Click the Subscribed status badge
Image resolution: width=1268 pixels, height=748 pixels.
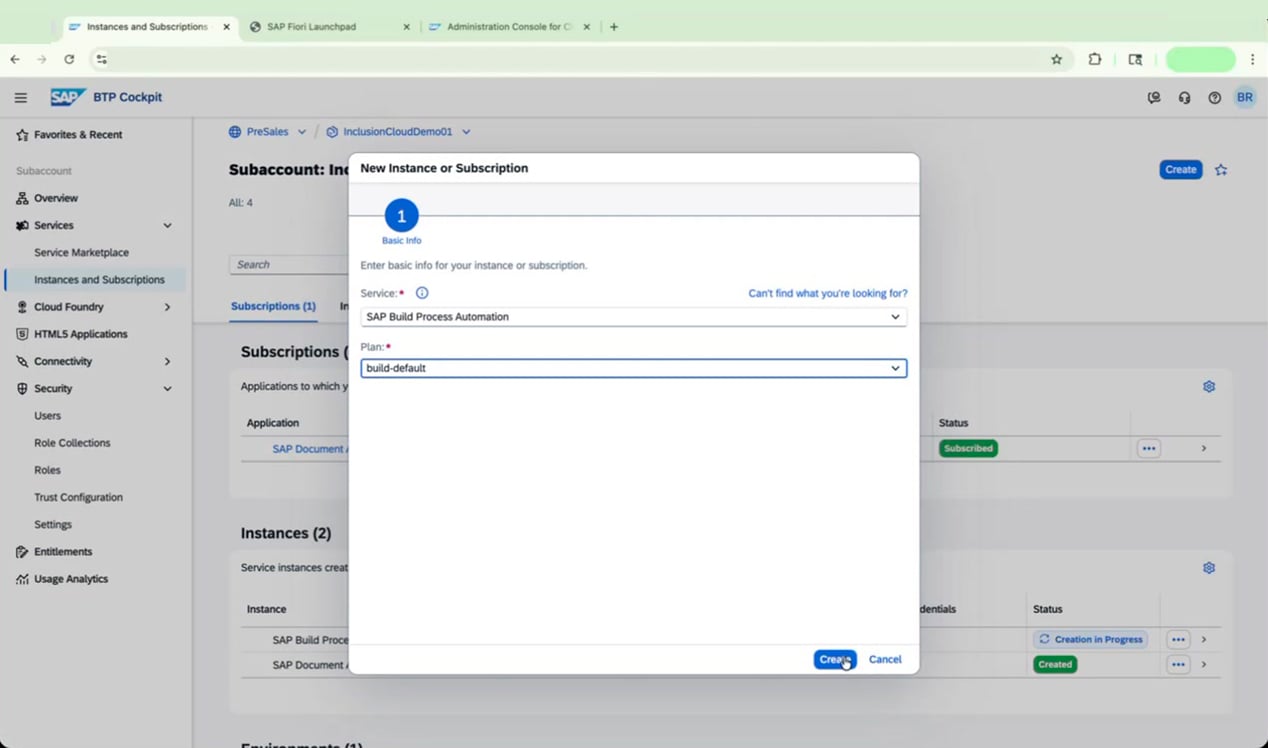click(x=968, y=448)
